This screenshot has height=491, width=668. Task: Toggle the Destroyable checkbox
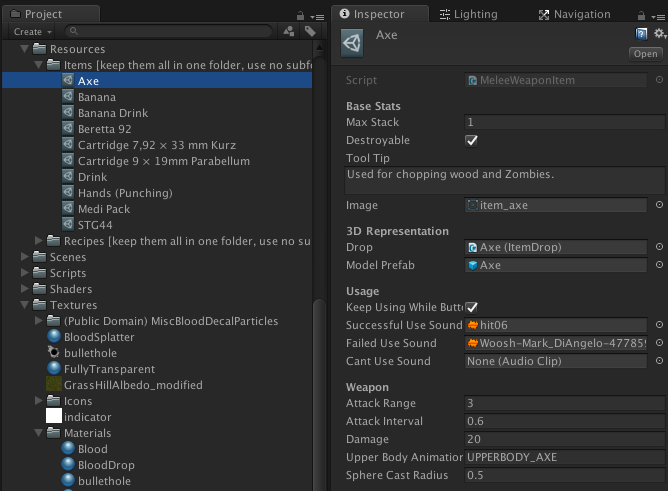tap(472, 140)
